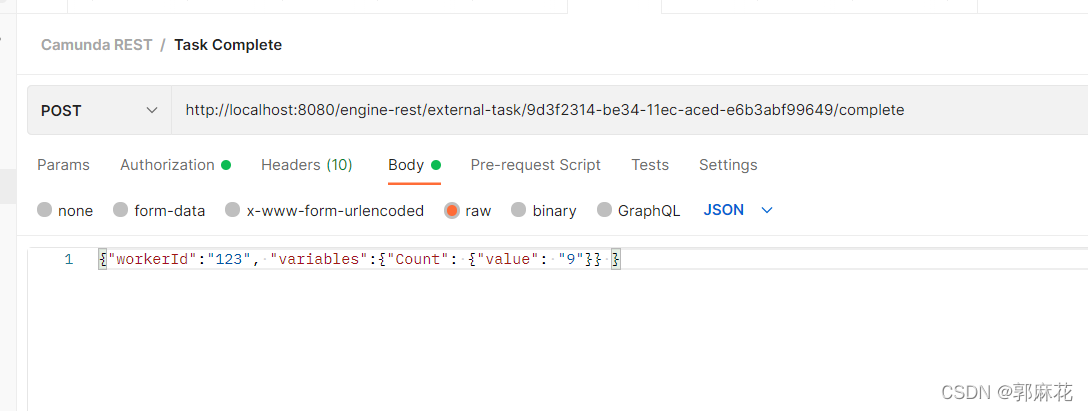Select the form-data radio button
This screenshot has height=411, width=1088.
[x=121, y=210]
